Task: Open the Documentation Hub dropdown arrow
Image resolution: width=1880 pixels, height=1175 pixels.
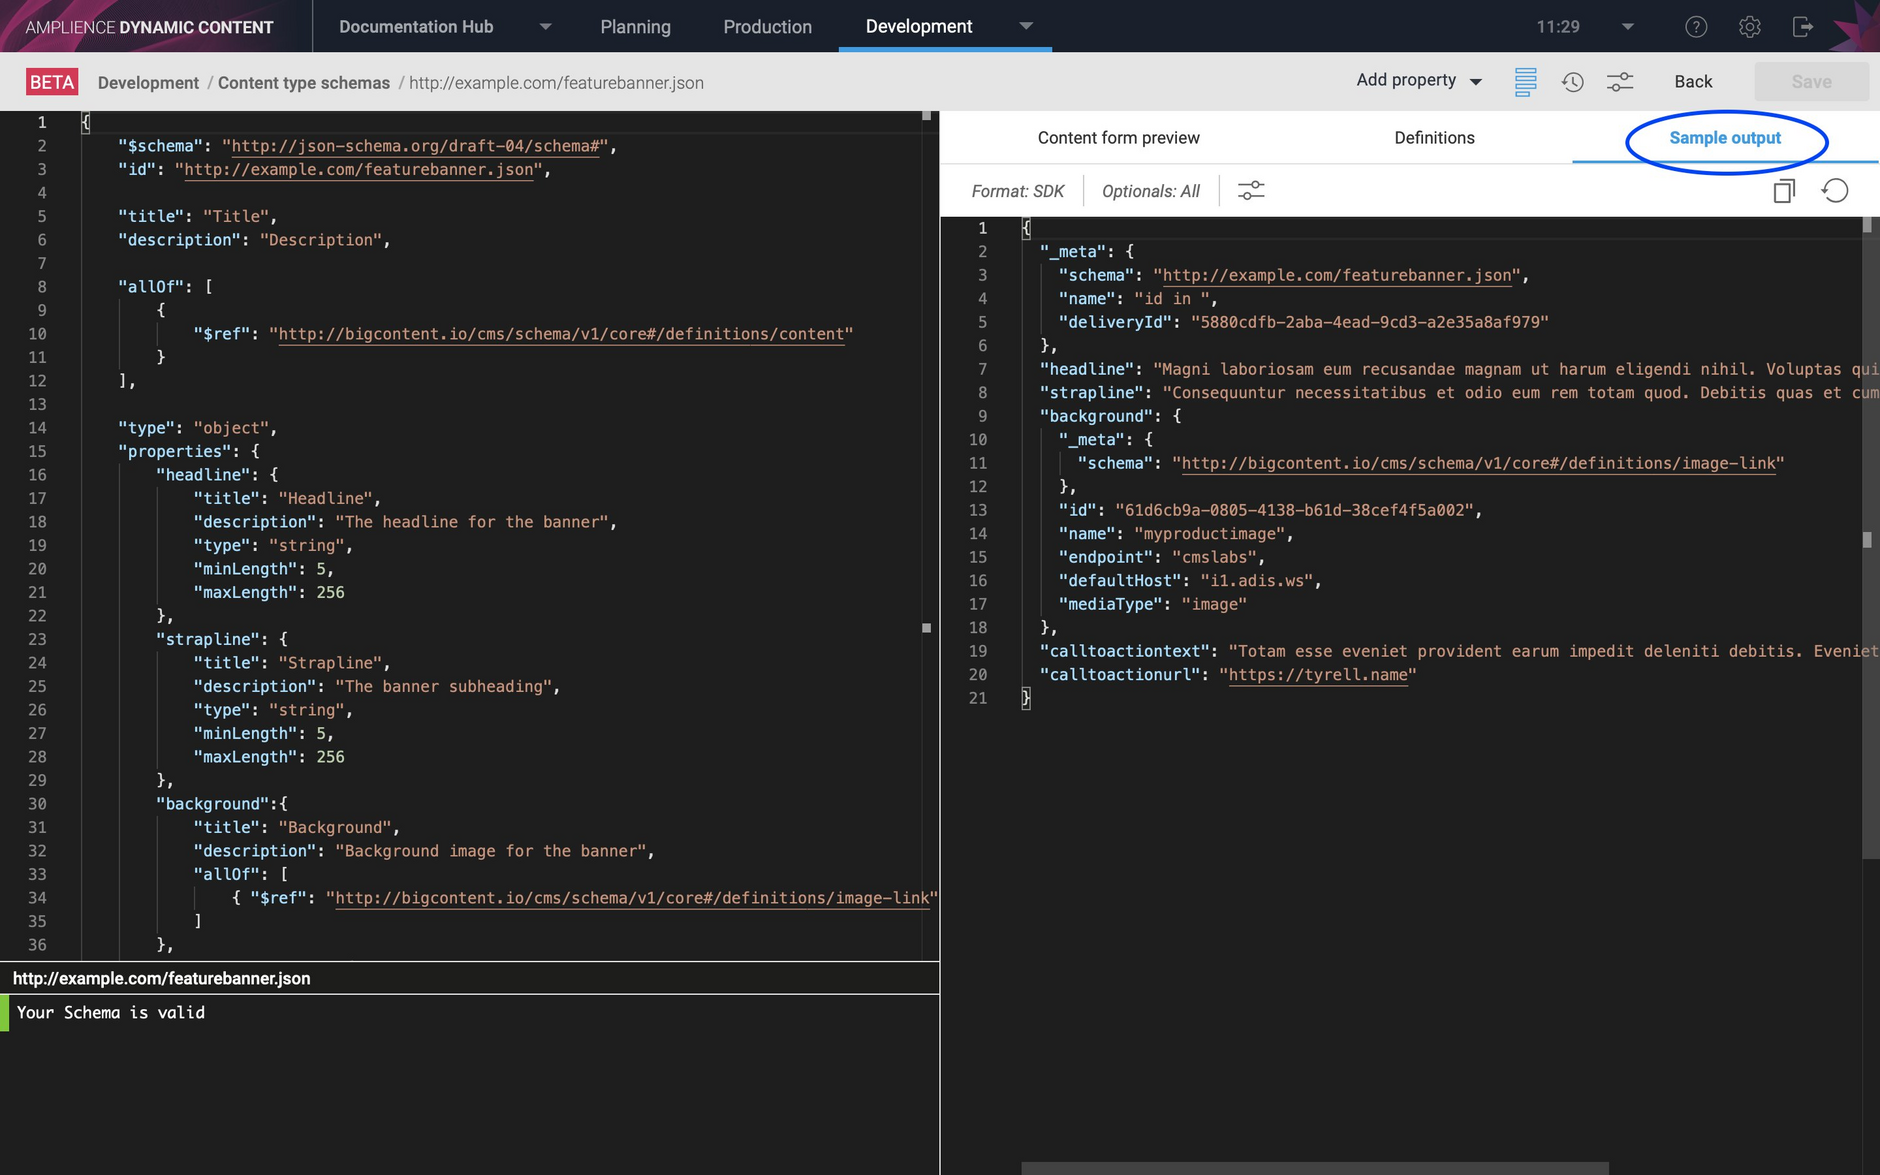Action: coord(545,27)
